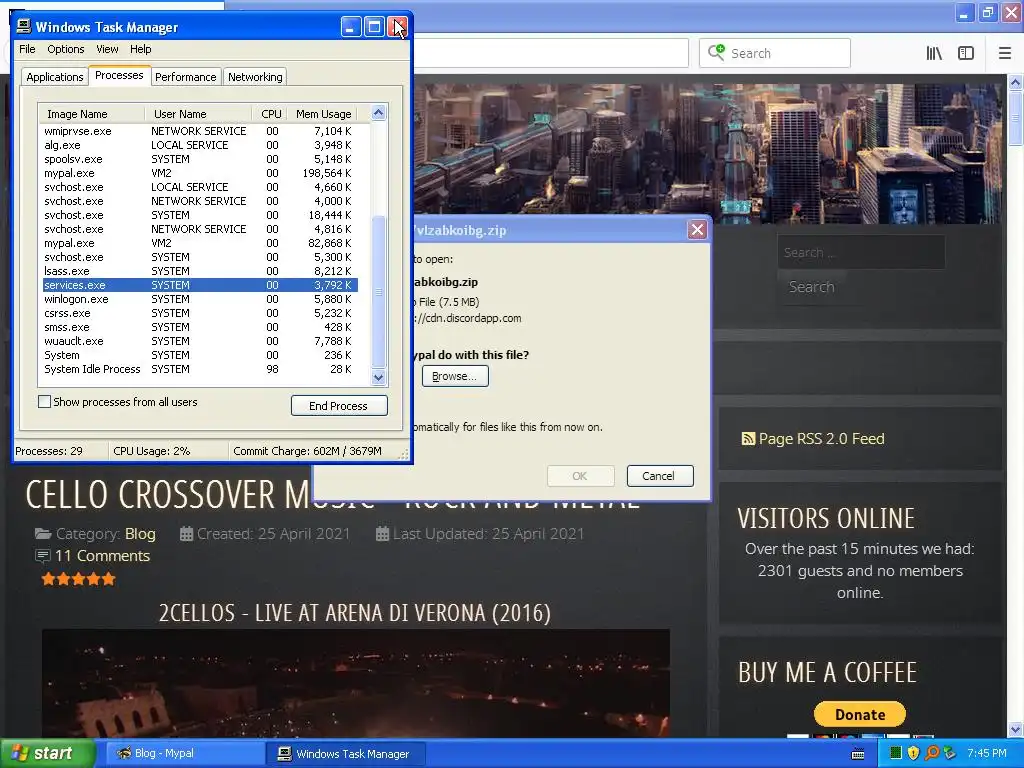Click process list scroll down arrow

[x=379, y=377]
